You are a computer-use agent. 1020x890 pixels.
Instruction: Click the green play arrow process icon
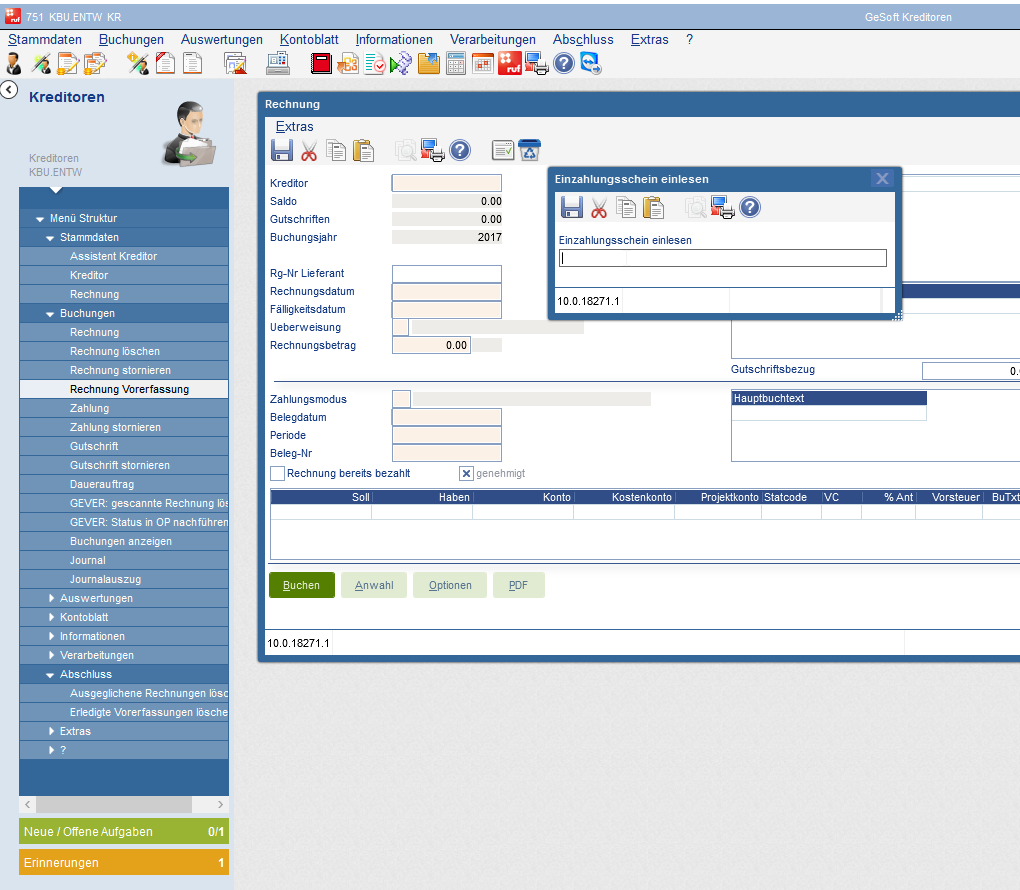[401, 64]
